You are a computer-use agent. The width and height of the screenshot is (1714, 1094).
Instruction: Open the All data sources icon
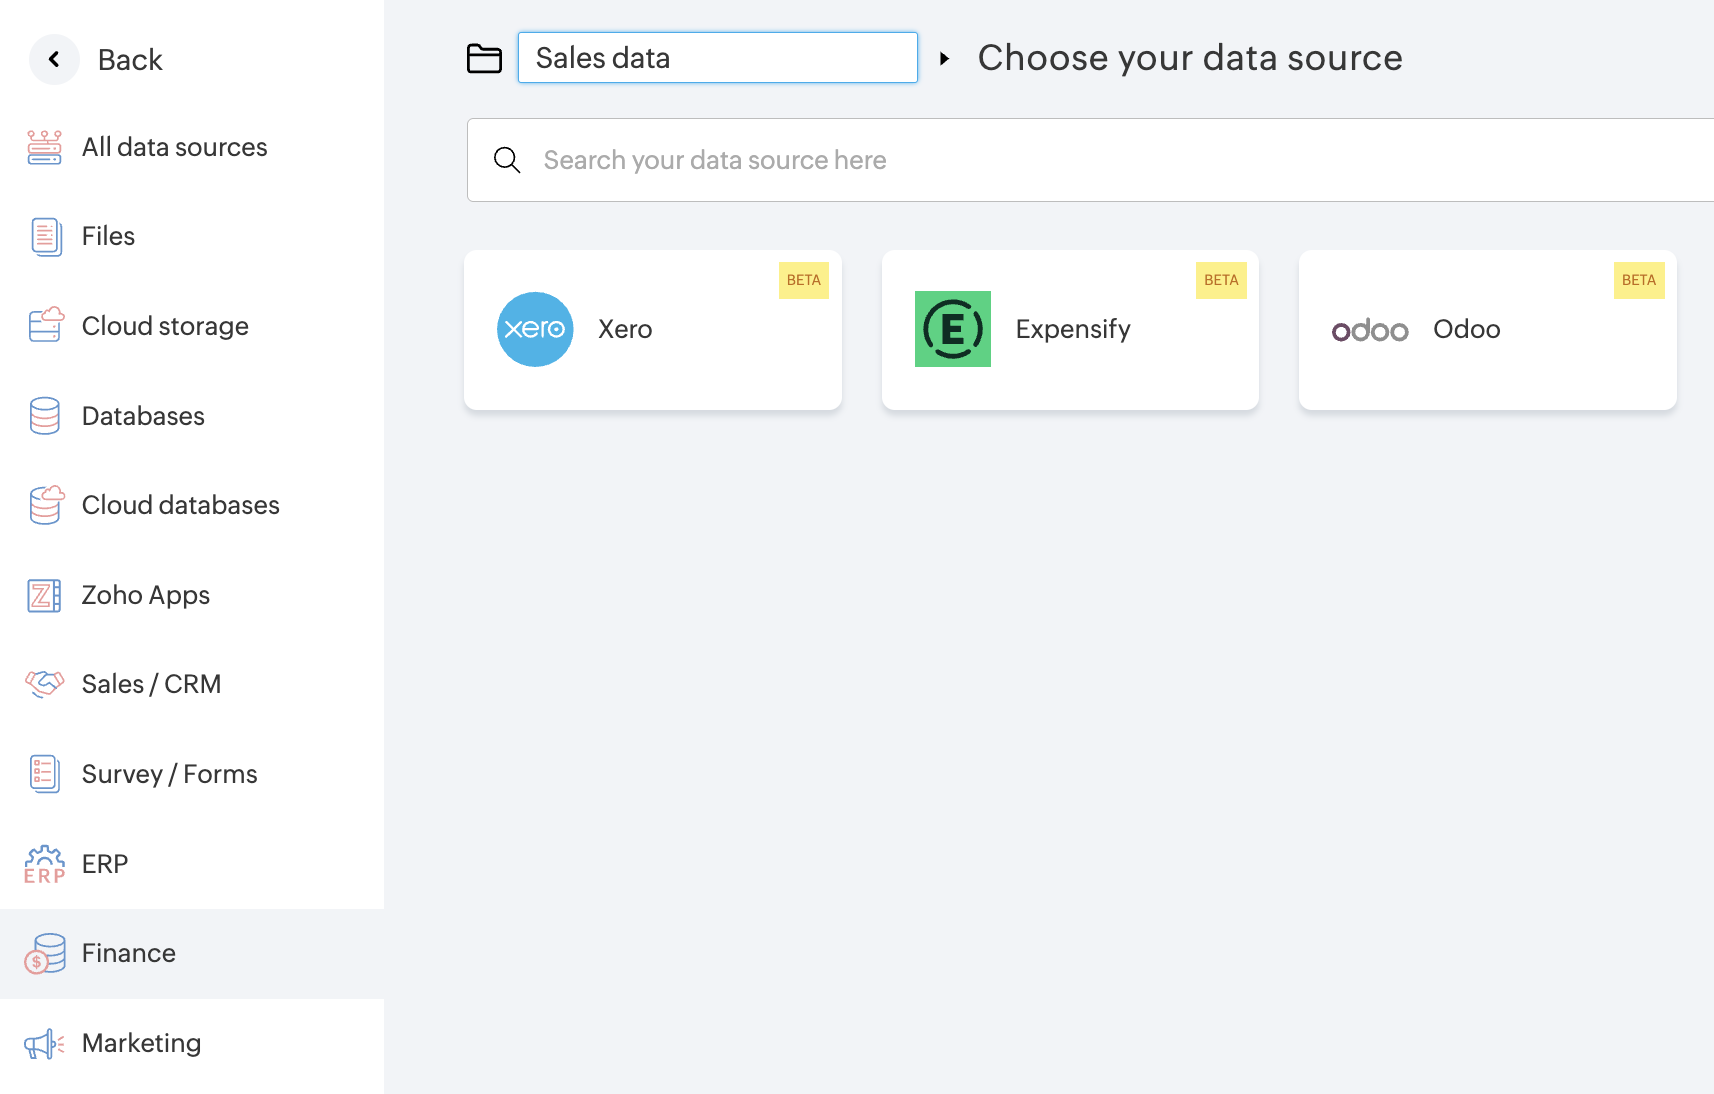click(44, 147)
